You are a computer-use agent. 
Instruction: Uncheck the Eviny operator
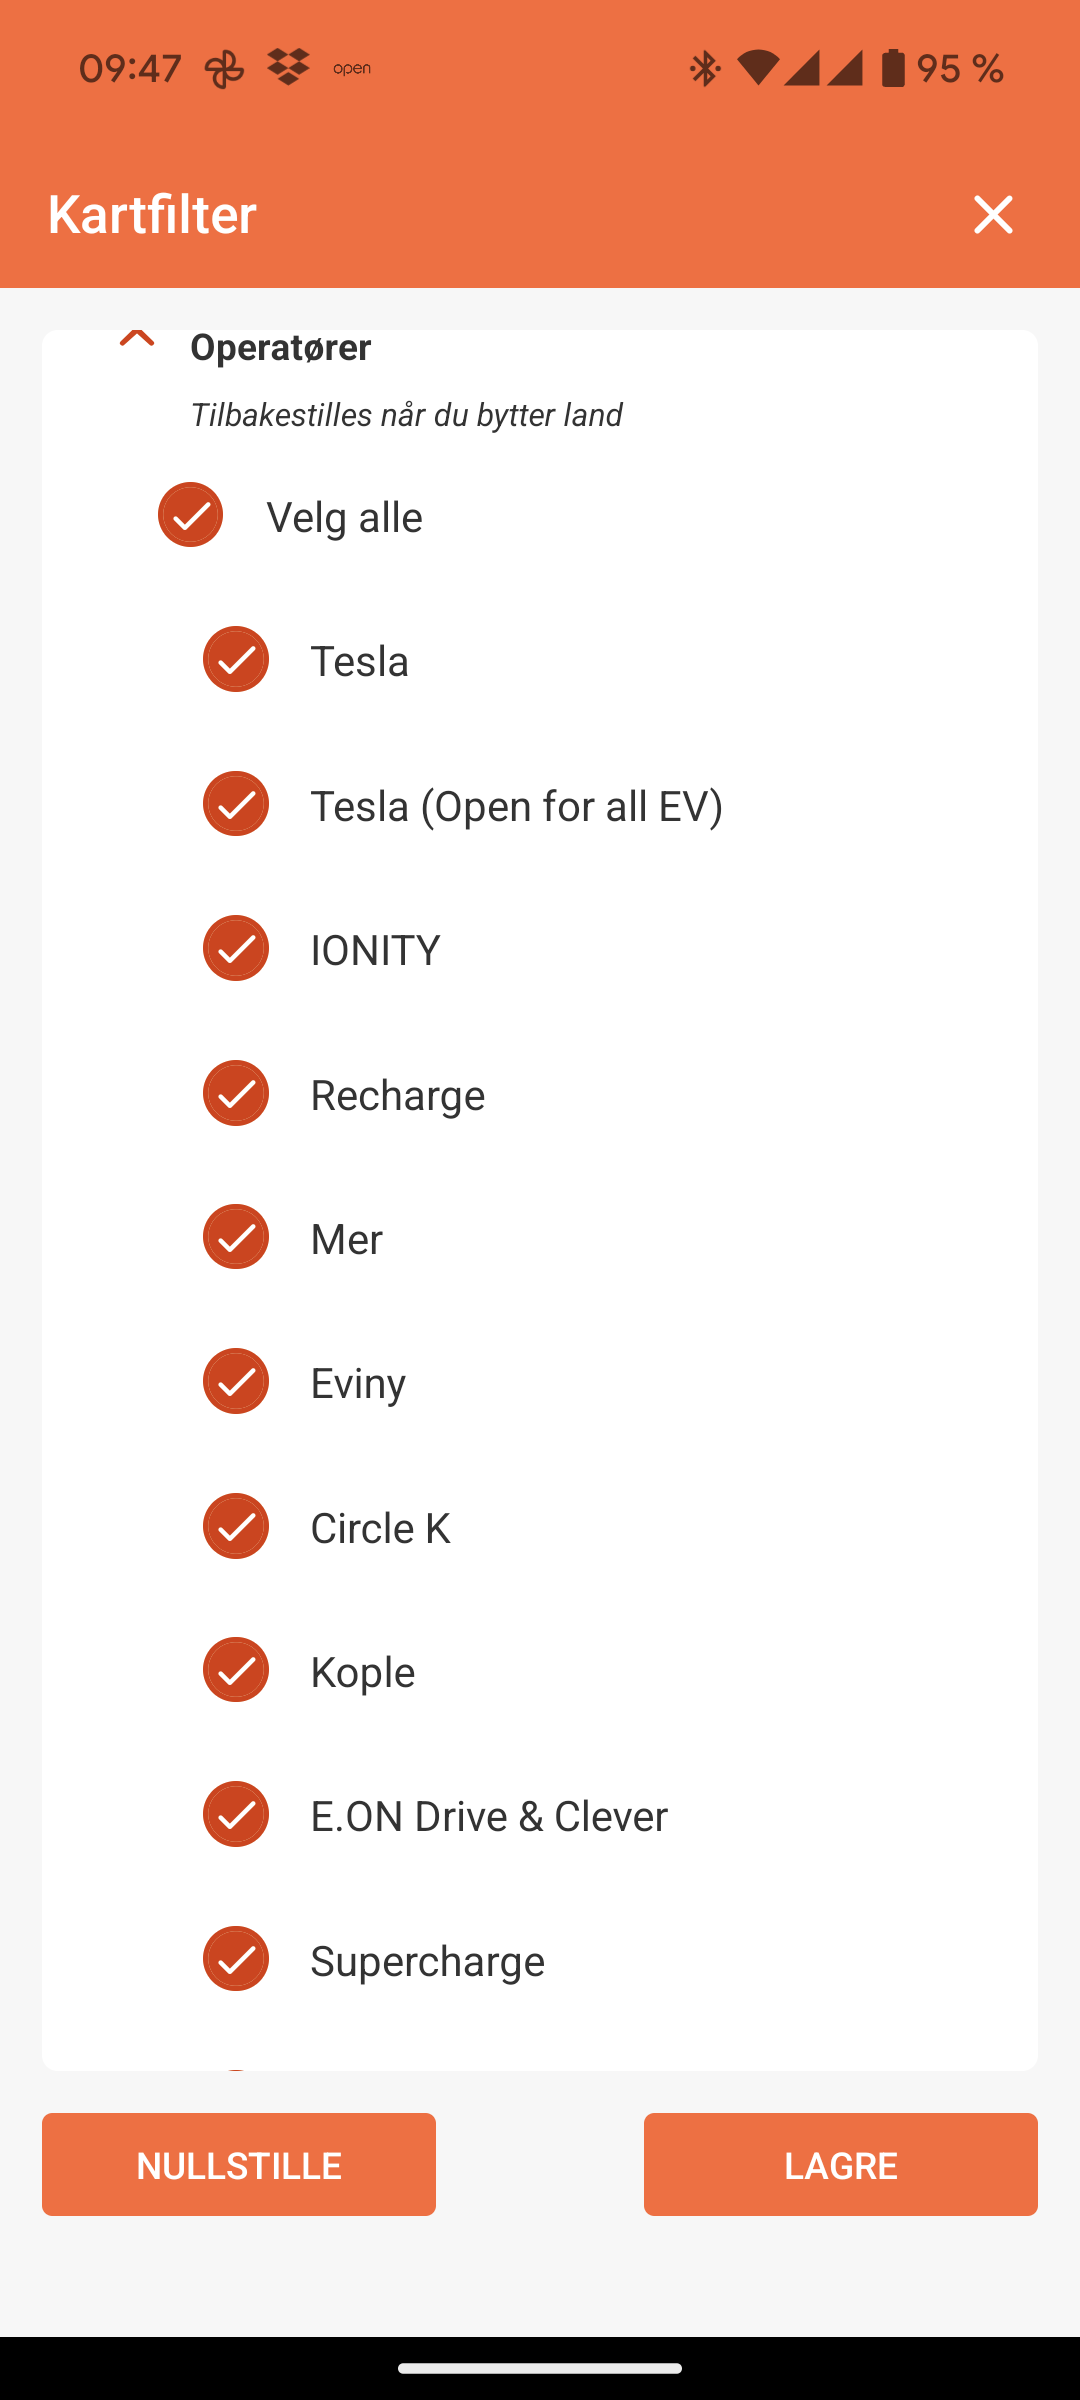[x=236, y=1381]
